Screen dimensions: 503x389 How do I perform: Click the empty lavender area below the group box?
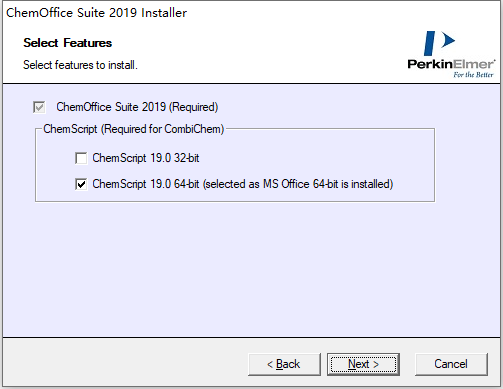233,267
